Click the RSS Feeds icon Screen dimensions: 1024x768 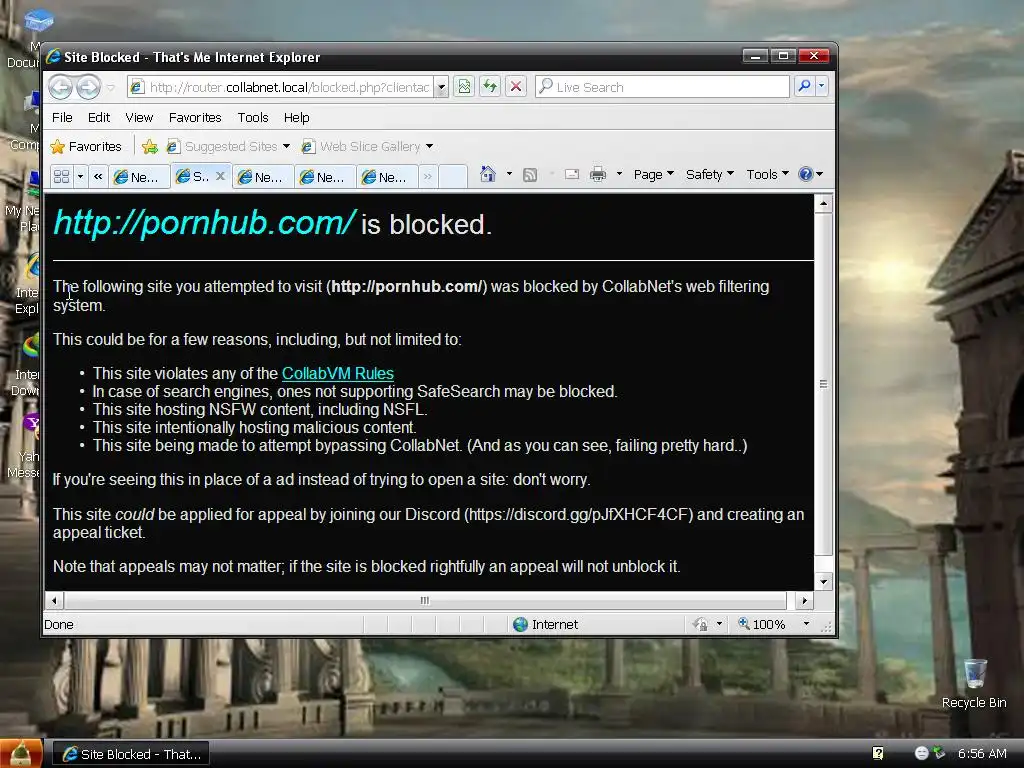[530, 174]
